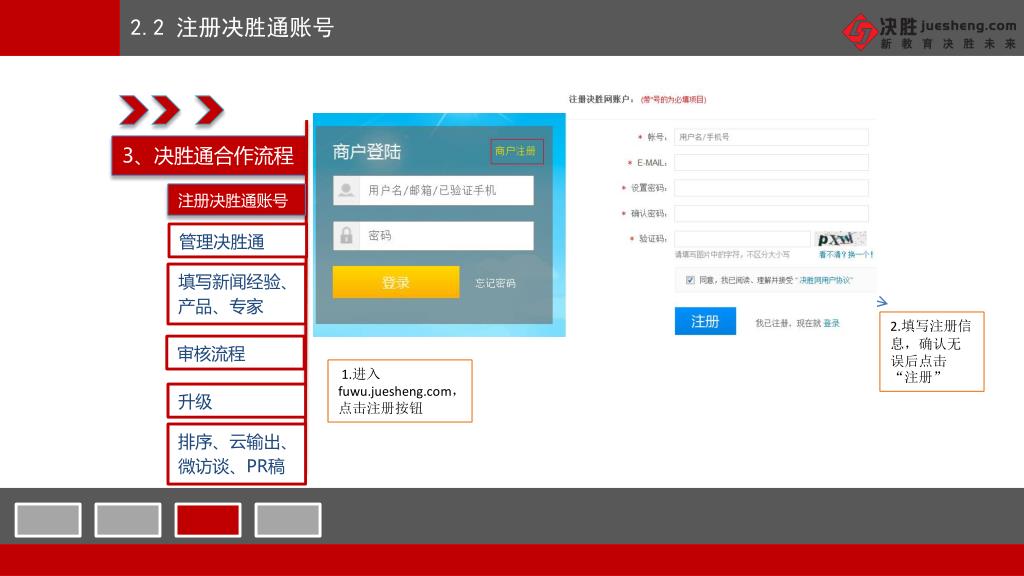This screenshot has height=576, width=1024.
Task: Select the 管理决胜通 menu item
Action: 236,241
